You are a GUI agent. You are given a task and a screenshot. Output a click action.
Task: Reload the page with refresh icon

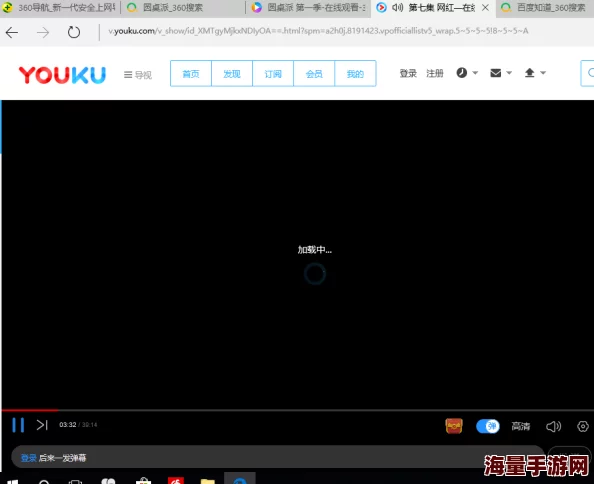tap(74, 32)
